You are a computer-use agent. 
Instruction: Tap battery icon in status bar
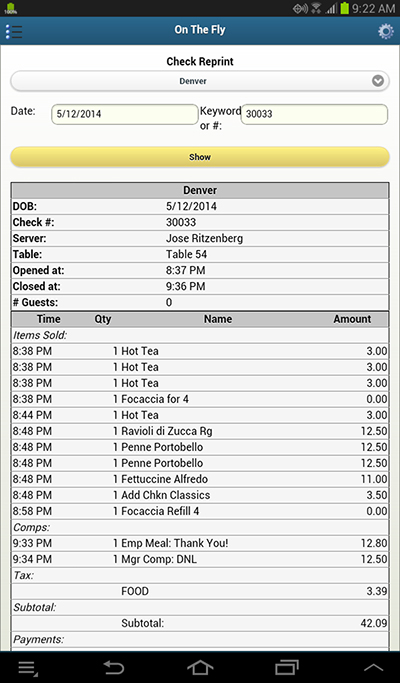coord(345,8)
